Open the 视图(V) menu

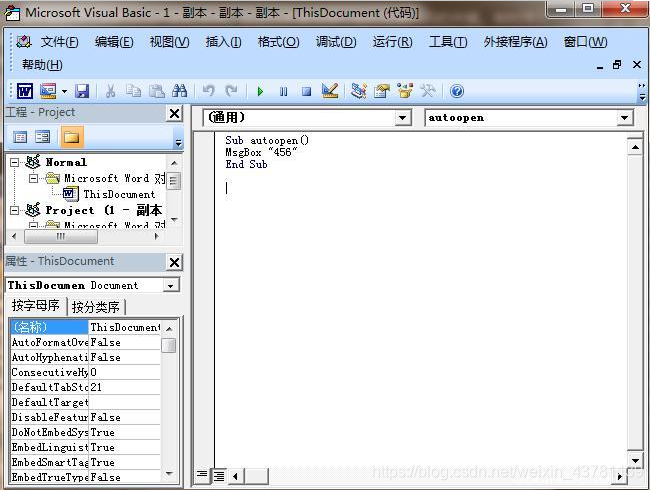[169, 42]
